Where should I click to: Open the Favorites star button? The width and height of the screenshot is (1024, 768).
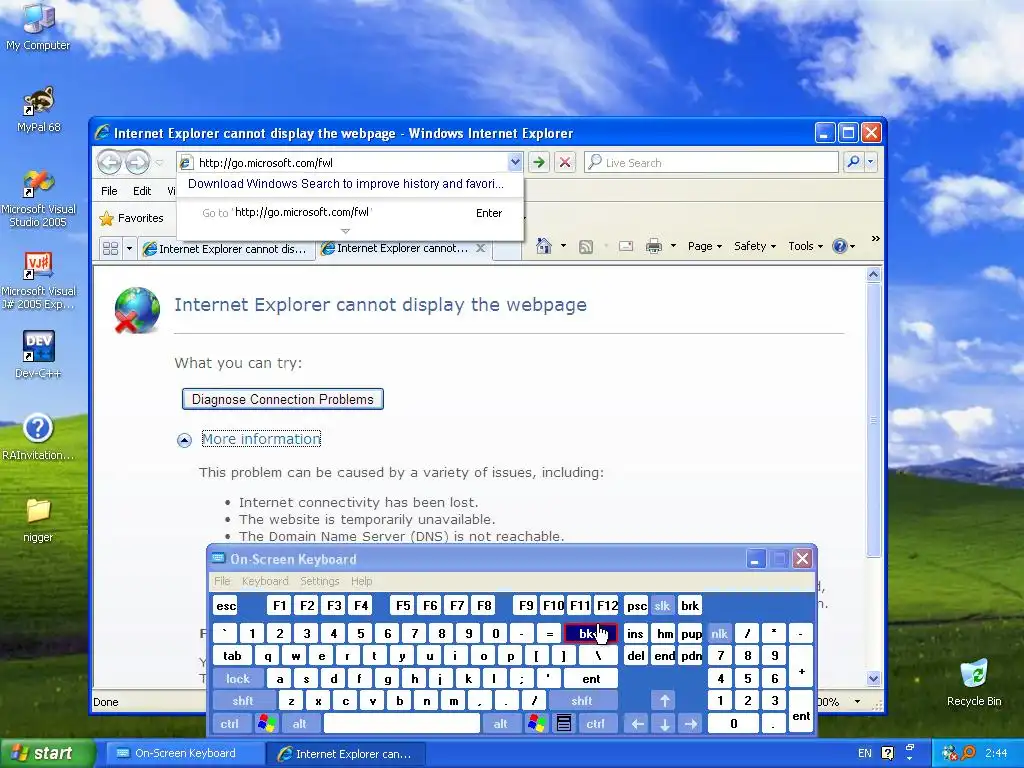pyautogui.click(x=131, y=218)
